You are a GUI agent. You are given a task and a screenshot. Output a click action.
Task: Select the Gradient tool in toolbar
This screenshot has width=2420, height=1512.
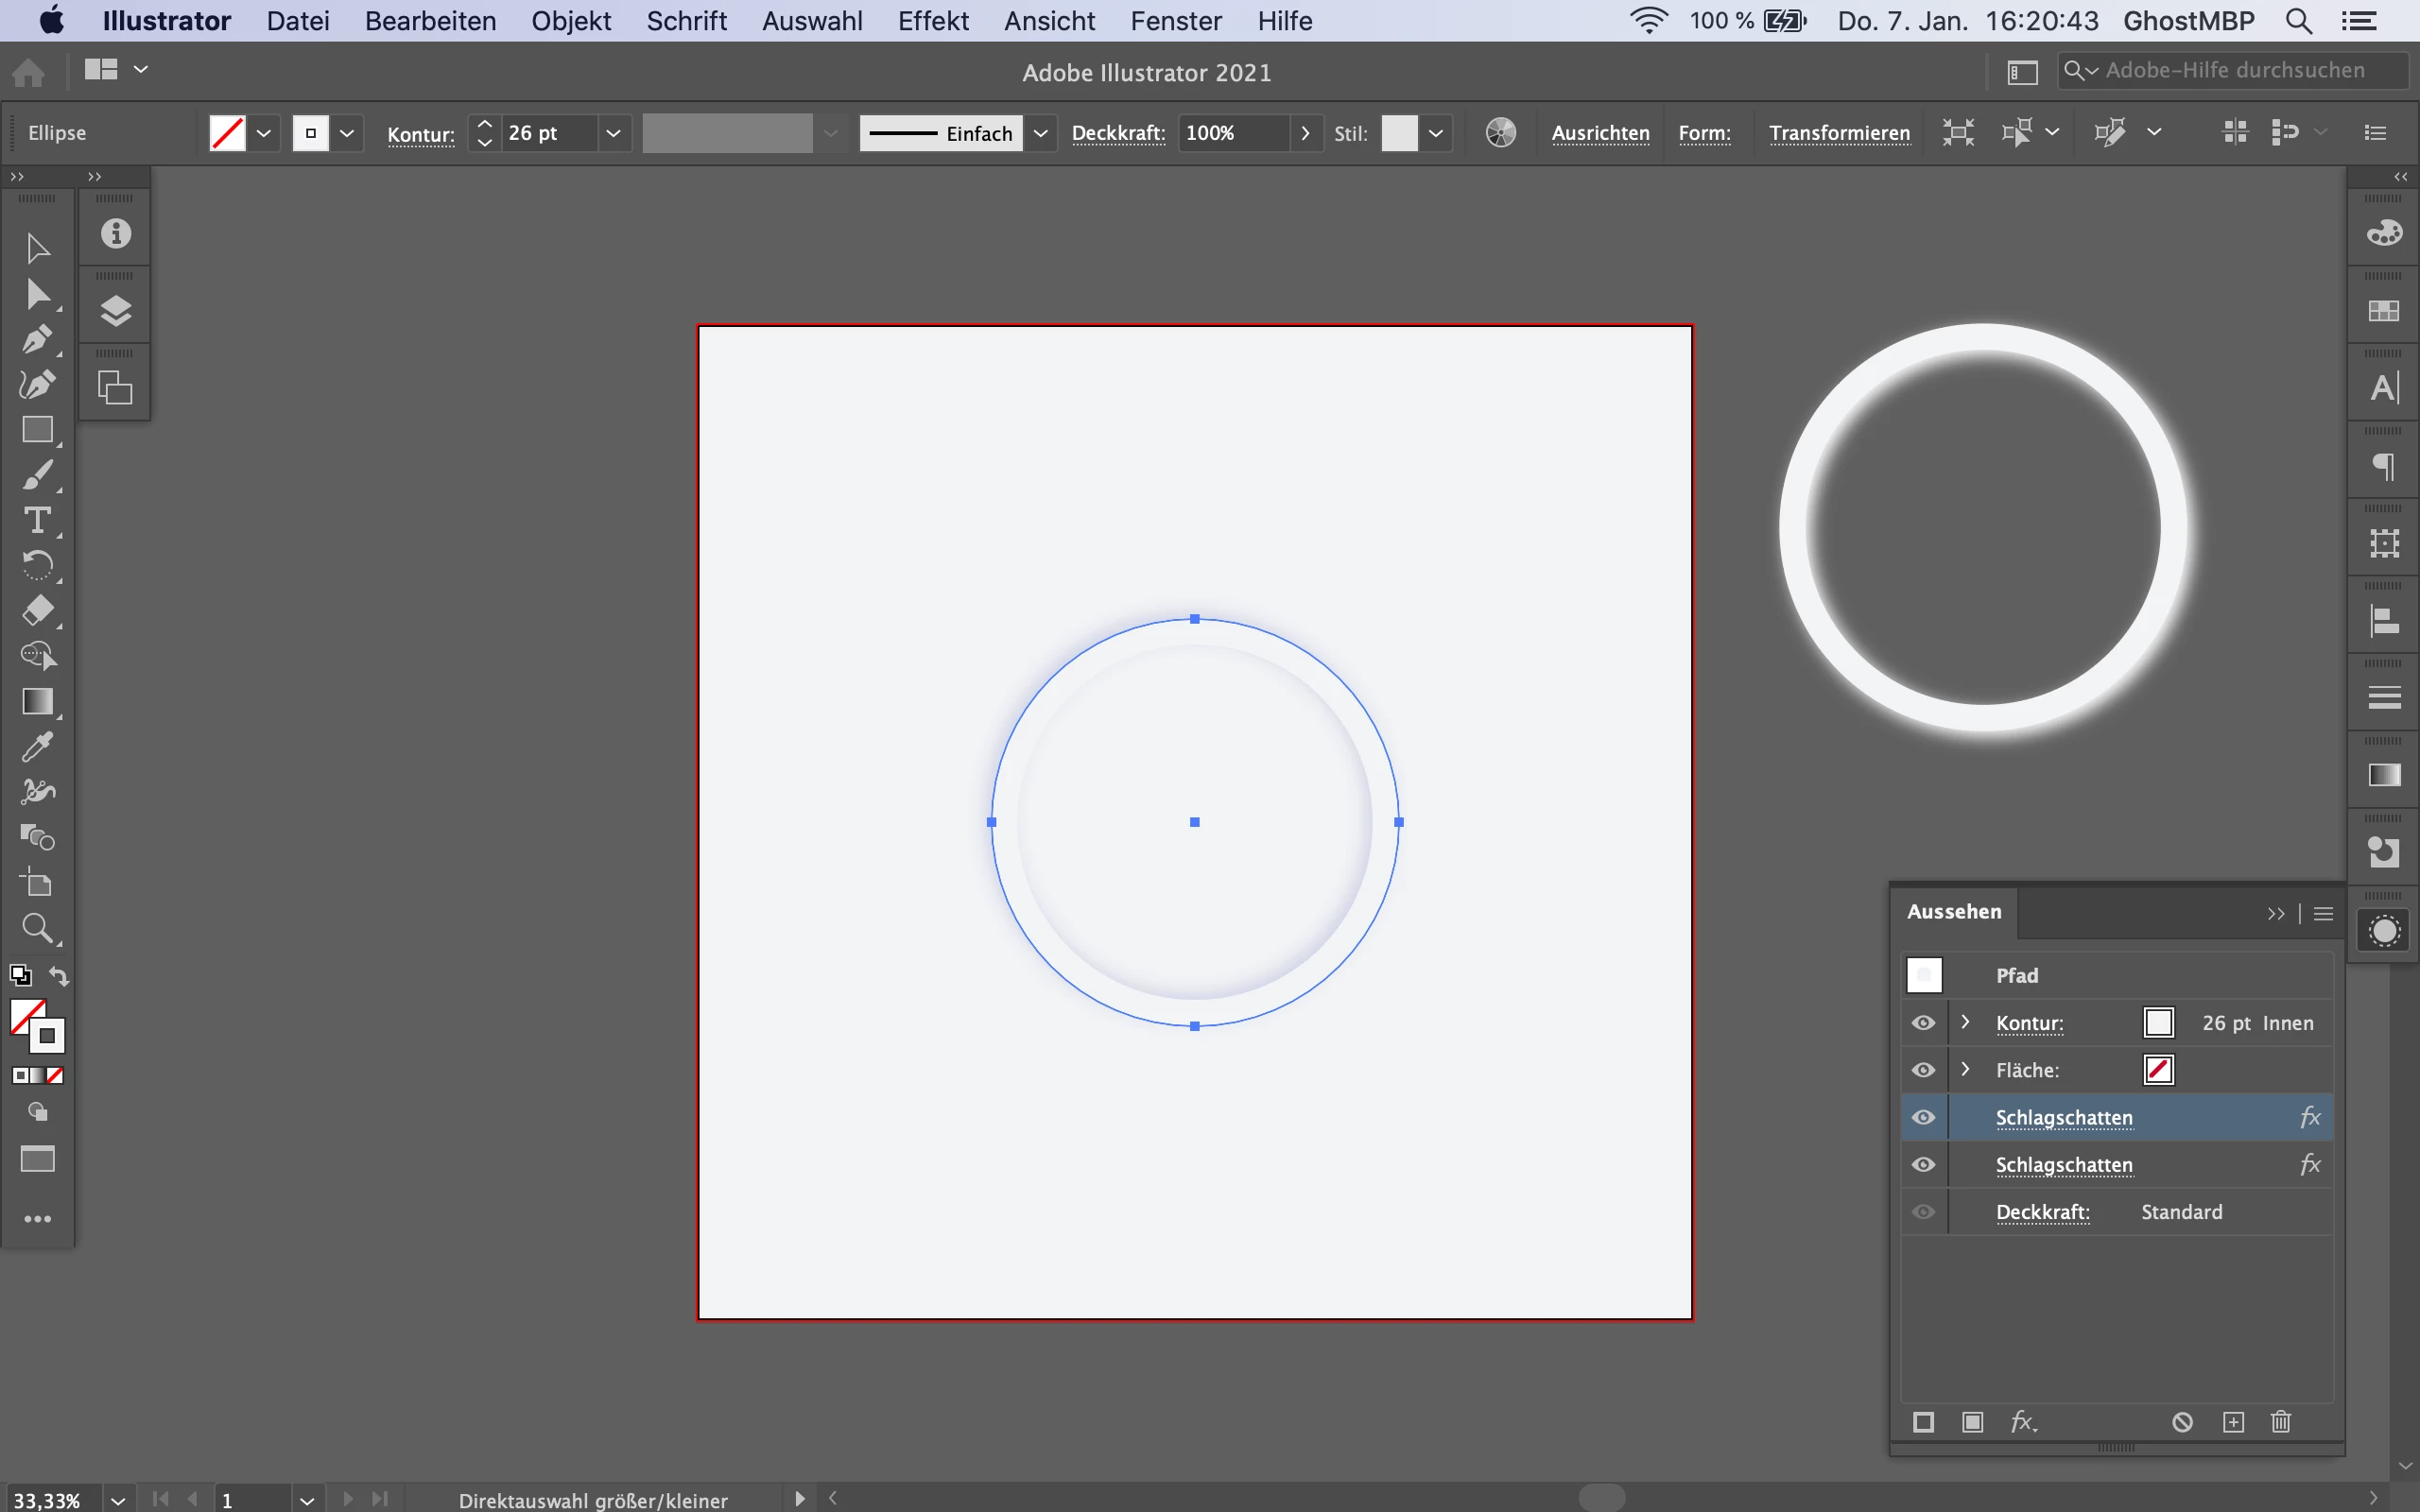[x=37, y=701]
